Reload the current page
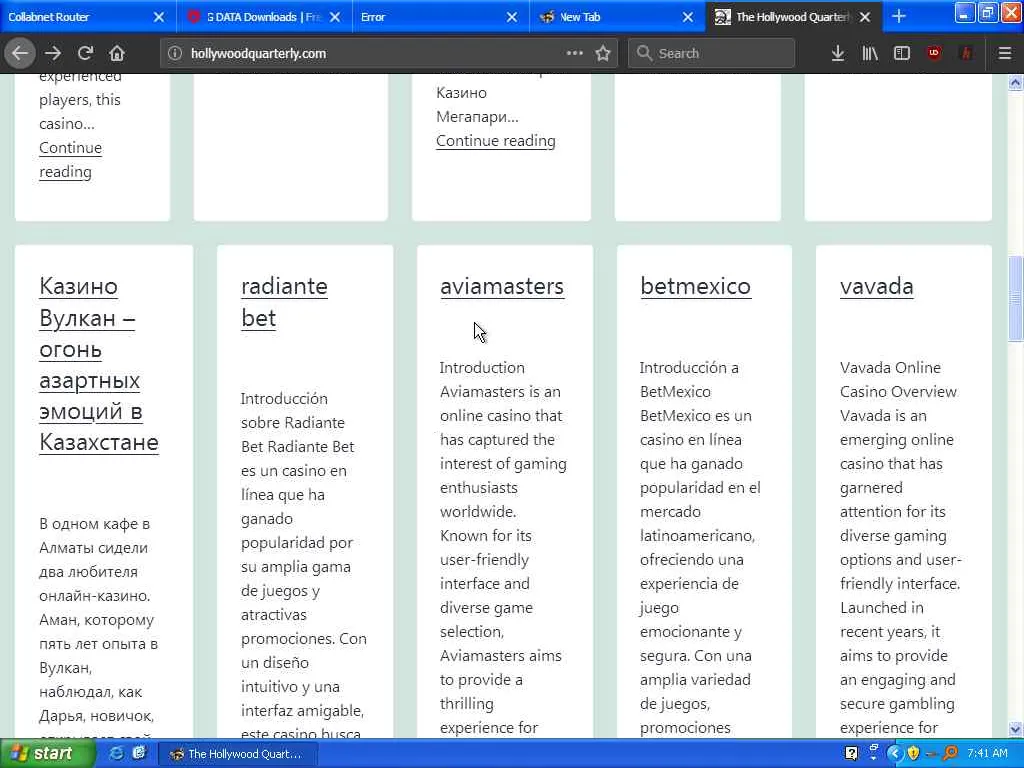This screenshot has height=768, width=1024. (85, 53)
